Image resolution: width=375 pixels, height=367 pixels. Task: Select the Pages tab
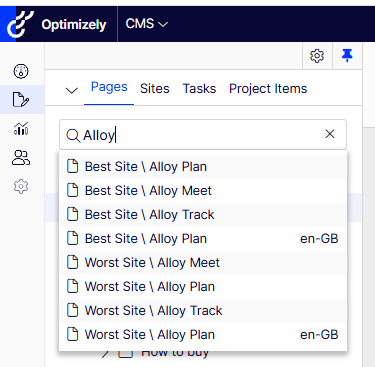[109, 87]
